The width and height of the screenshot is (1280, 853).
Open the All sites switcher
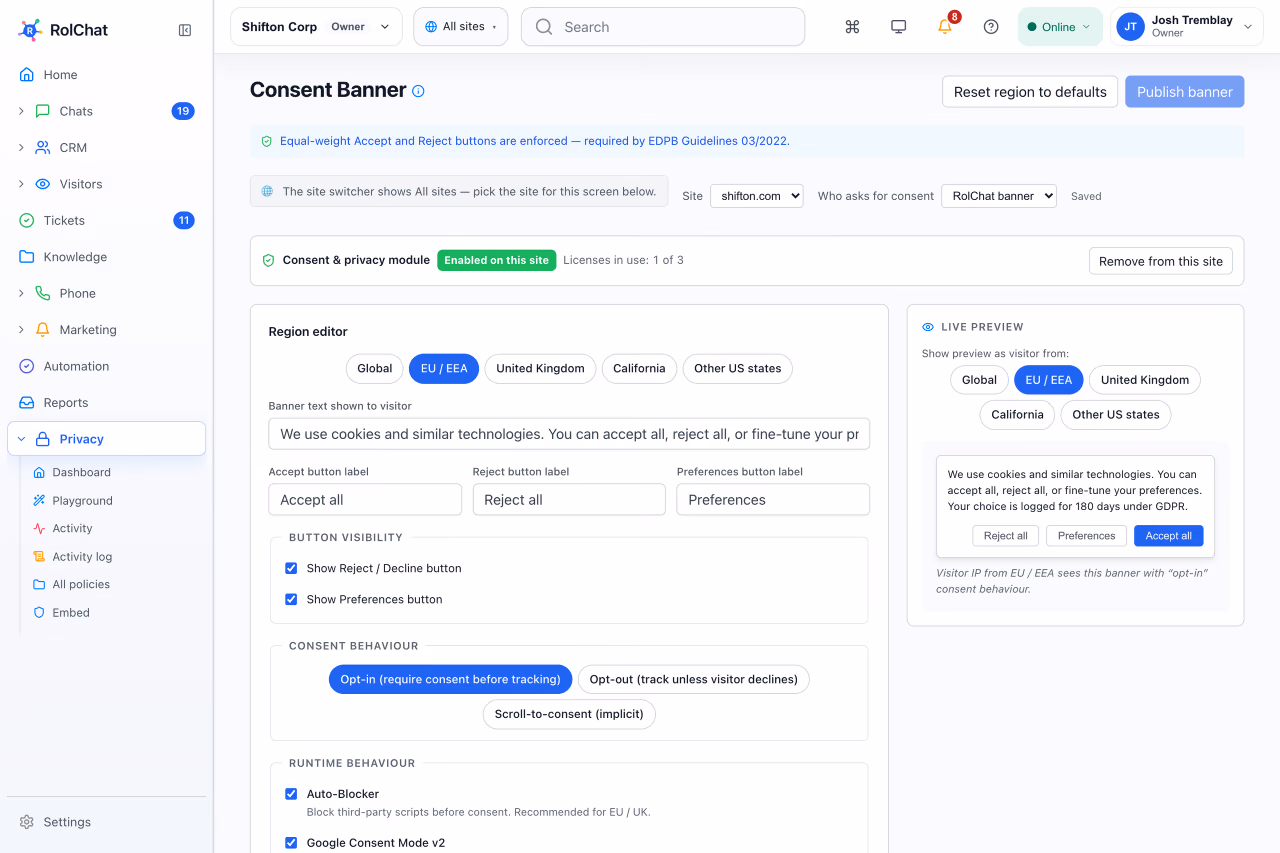460,27
